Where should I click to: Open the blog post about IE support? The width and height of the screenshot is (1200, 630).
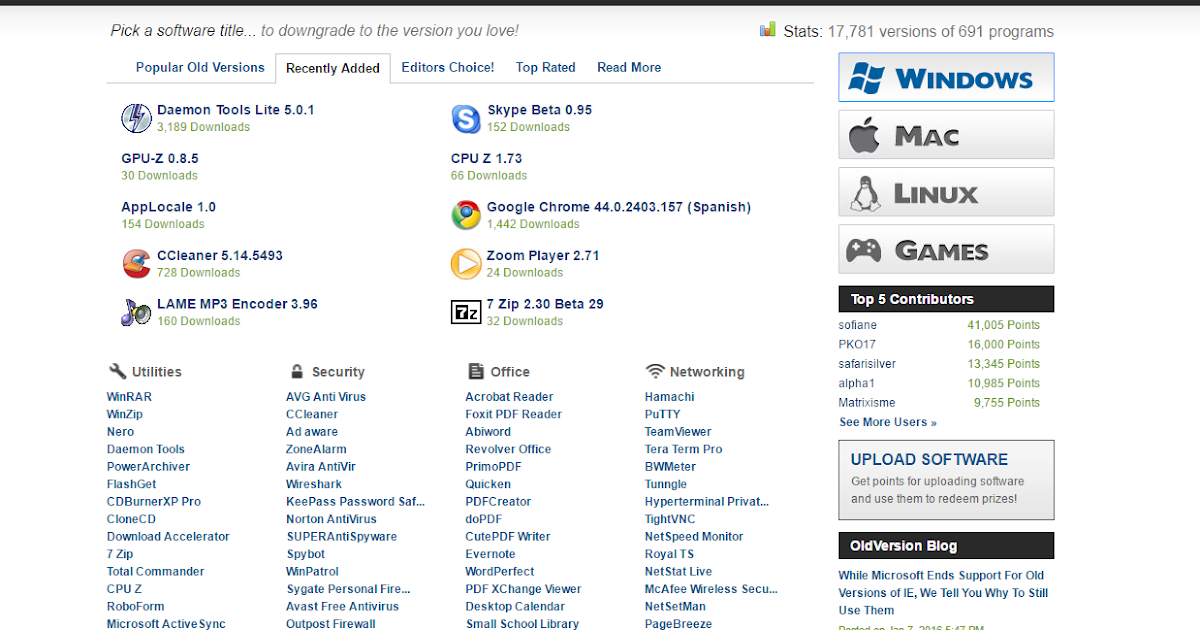(x=943, y=593)
